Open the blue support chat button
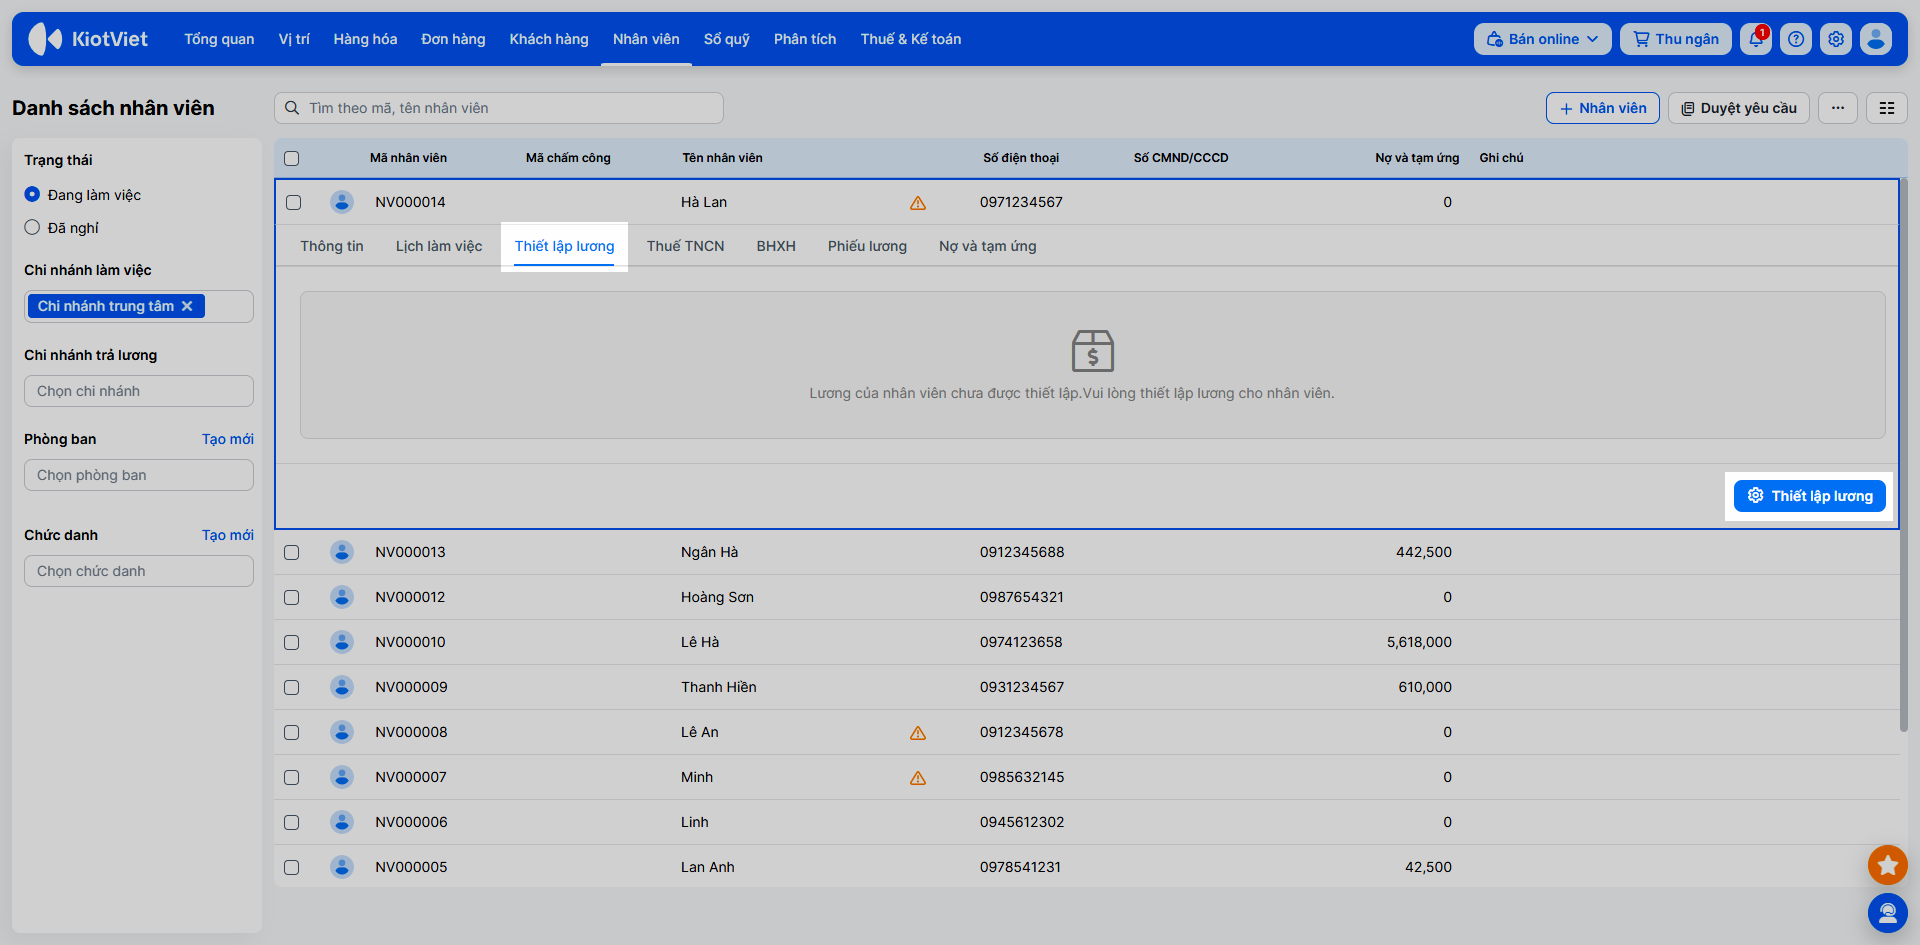 1887,913
